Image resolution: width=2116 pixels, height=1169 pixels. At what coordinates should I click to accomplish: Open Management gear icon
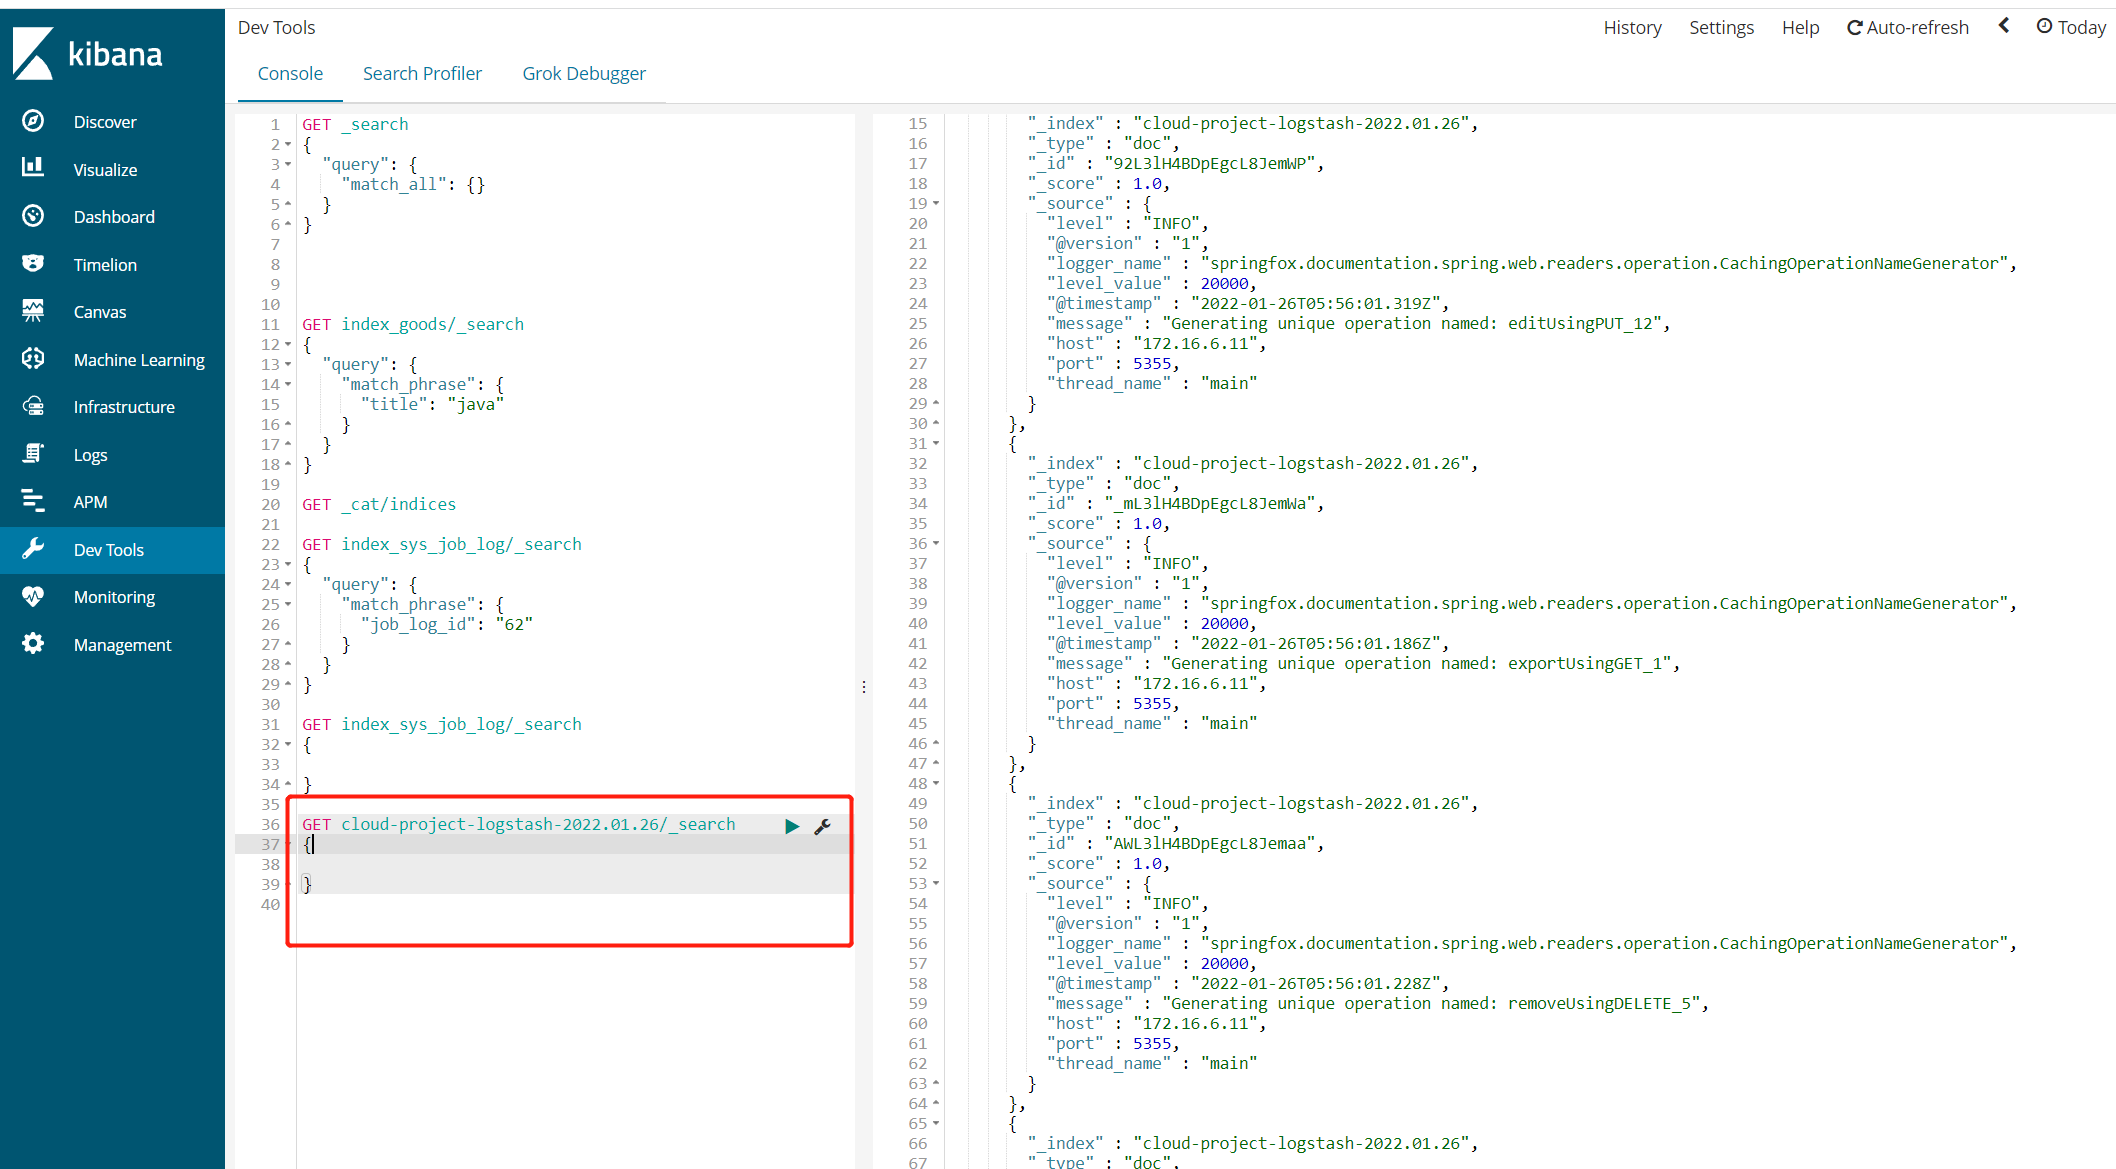coord(33,644)
